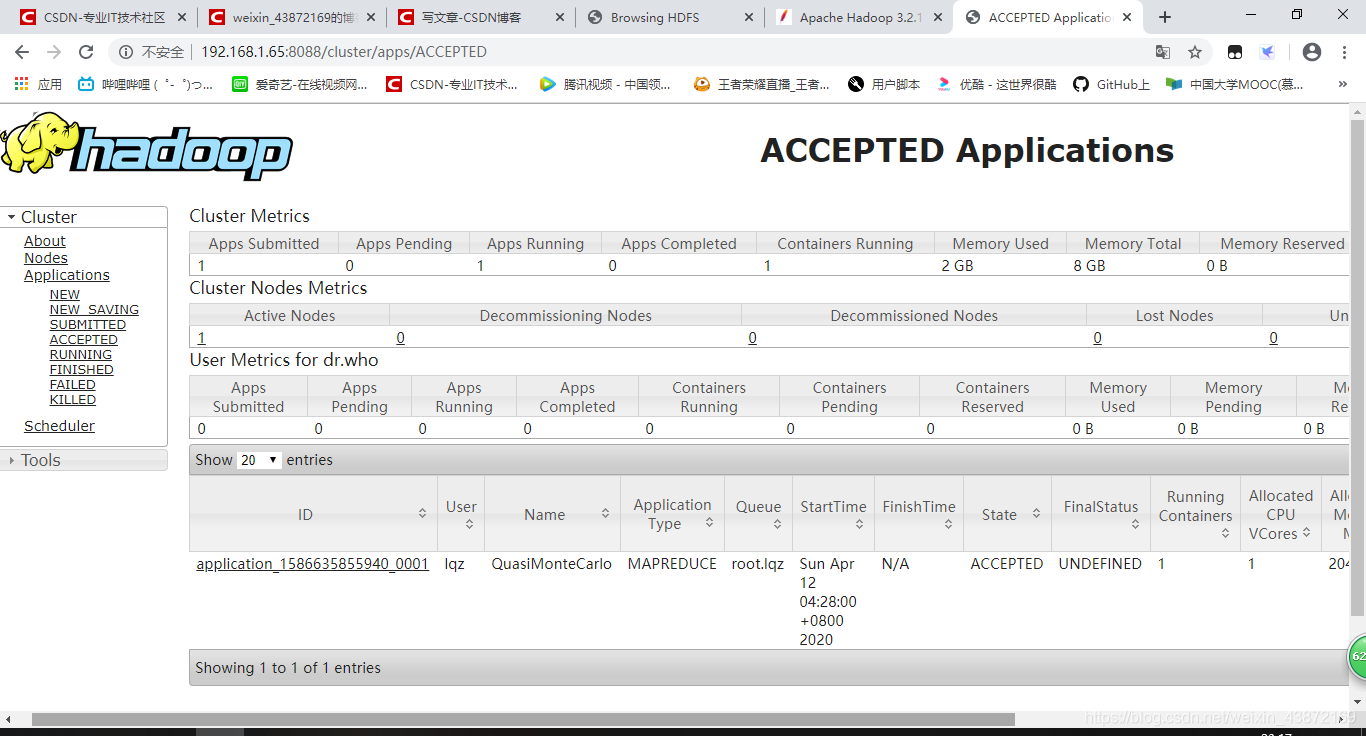The image size is (1366, 736).
Task: Sort table by User column header
Action: click(461, 514)
